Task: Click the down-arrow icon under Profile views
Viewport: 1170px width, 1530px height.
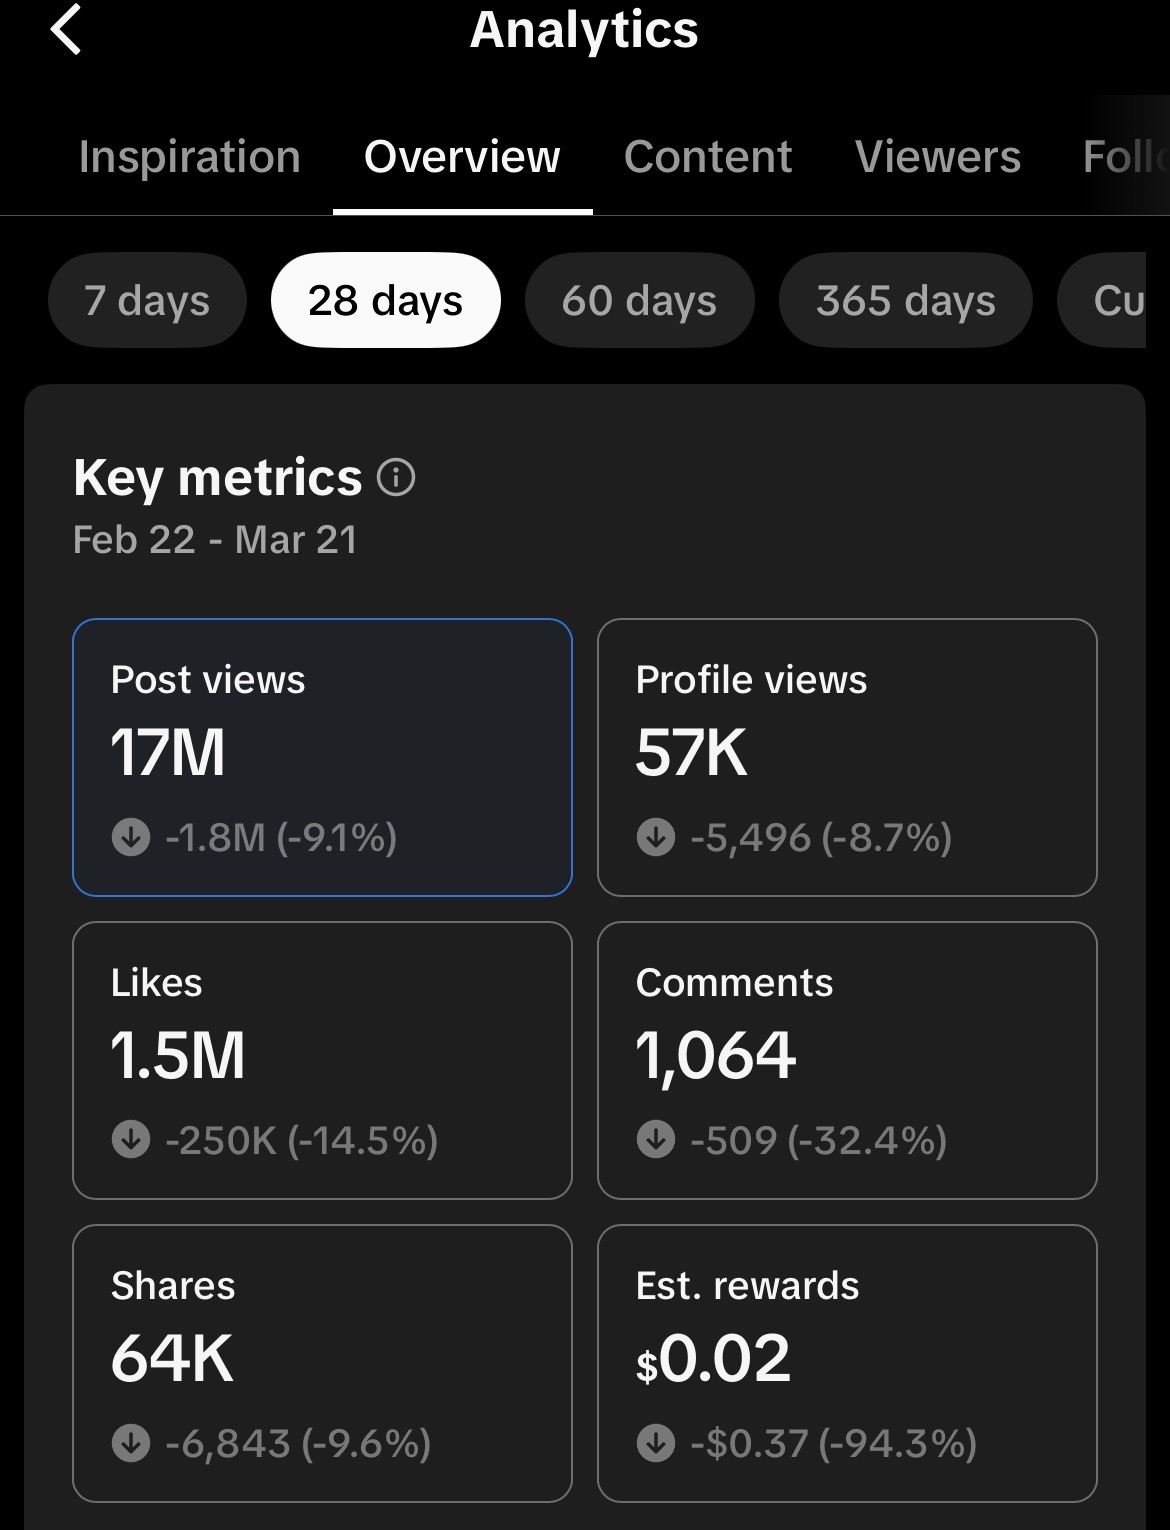Action: pyautogui.click(x=656, y=837)
